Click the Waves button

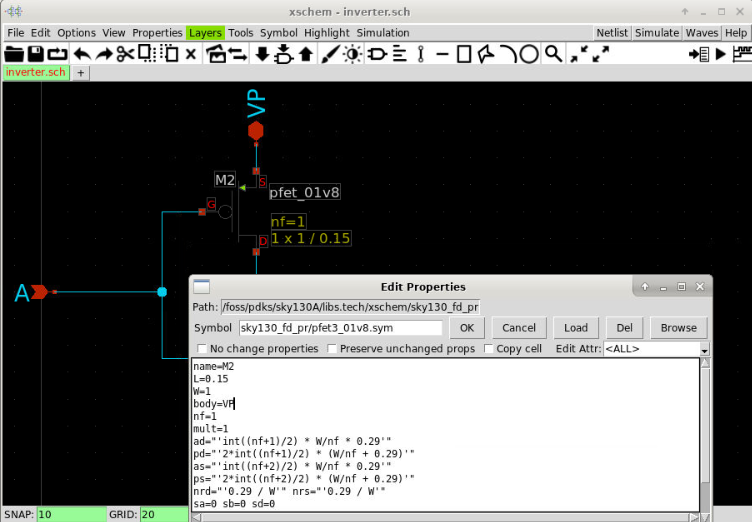[x=702, y=33]
